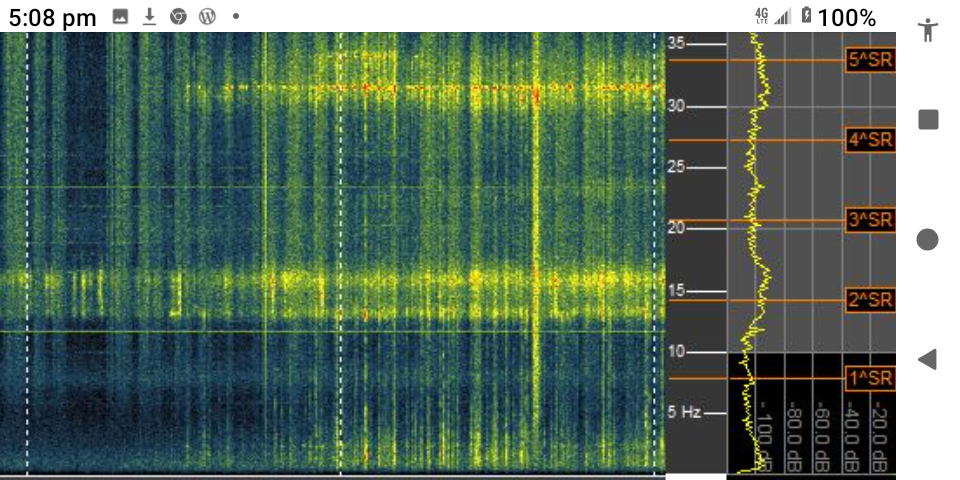
Task: Select the 3^SR resonance marker label
Action: click(869, 220)
